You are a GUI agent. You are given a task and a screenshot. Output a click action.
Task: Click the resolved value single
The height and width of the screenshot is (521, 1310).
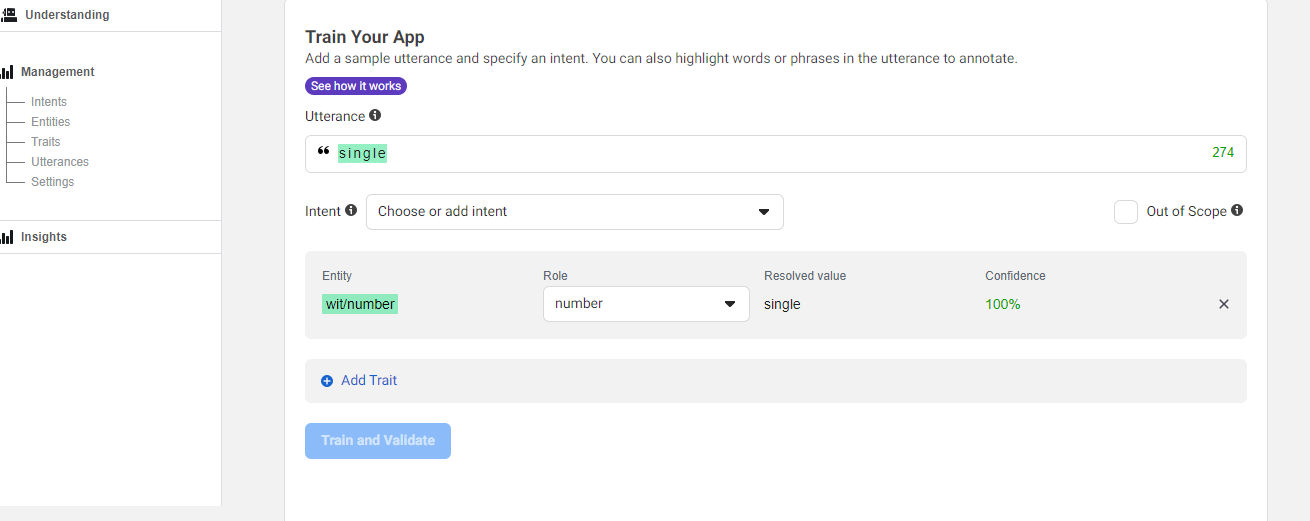point(782,304)
